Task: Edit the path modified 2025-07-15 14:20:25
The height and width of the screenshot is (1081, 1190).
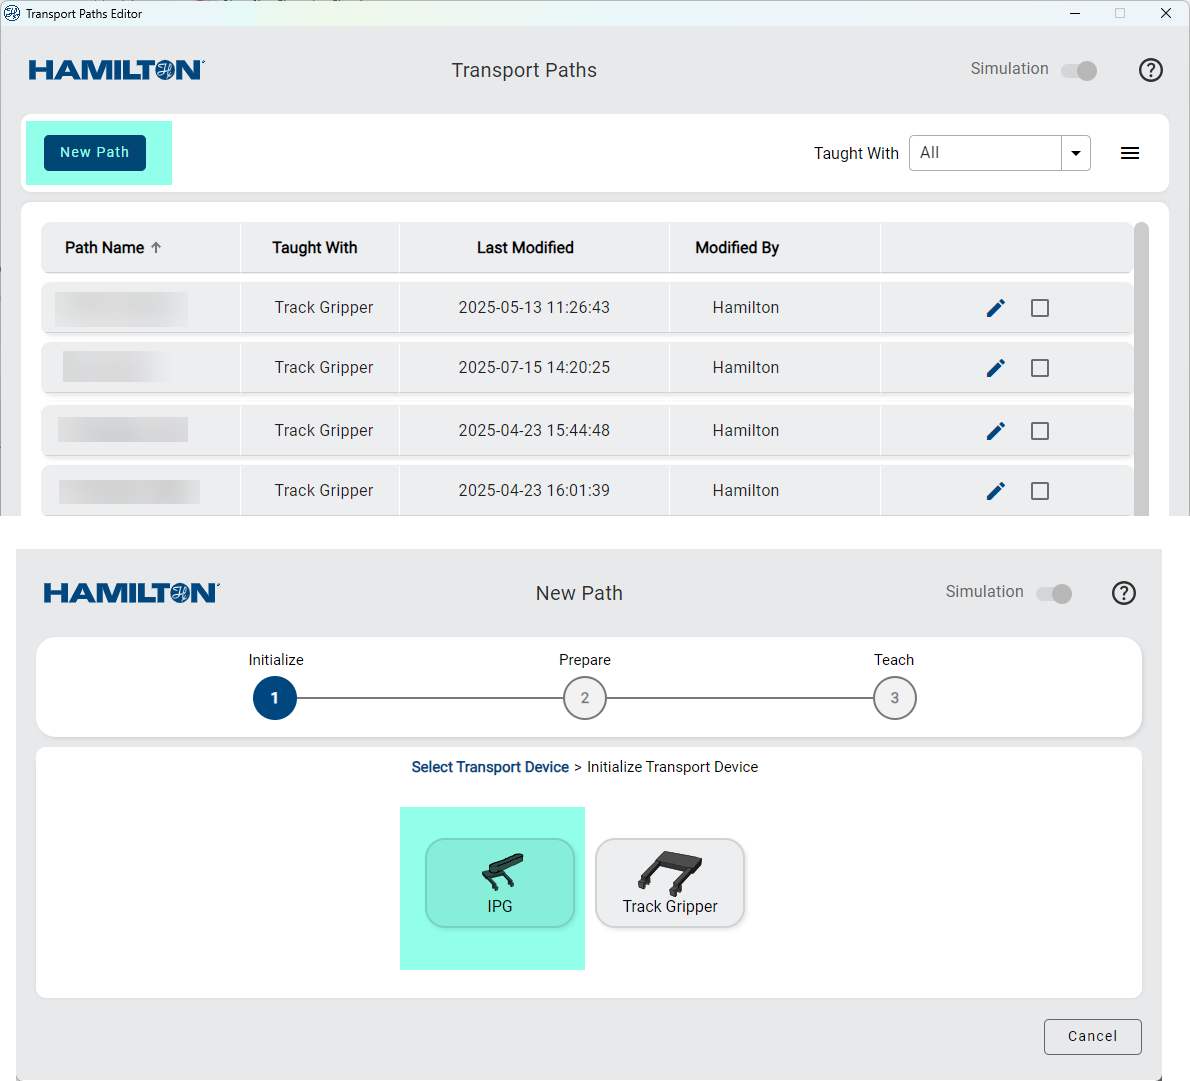Action: click(995, 368)
